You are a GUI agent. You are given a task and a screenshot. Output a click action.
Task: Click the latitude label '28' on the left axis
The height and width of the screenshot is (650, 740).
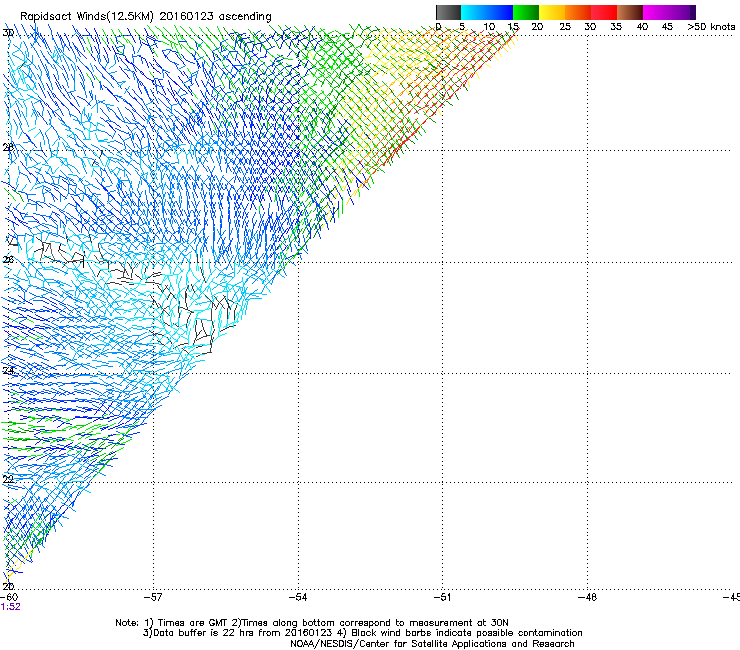8,147
